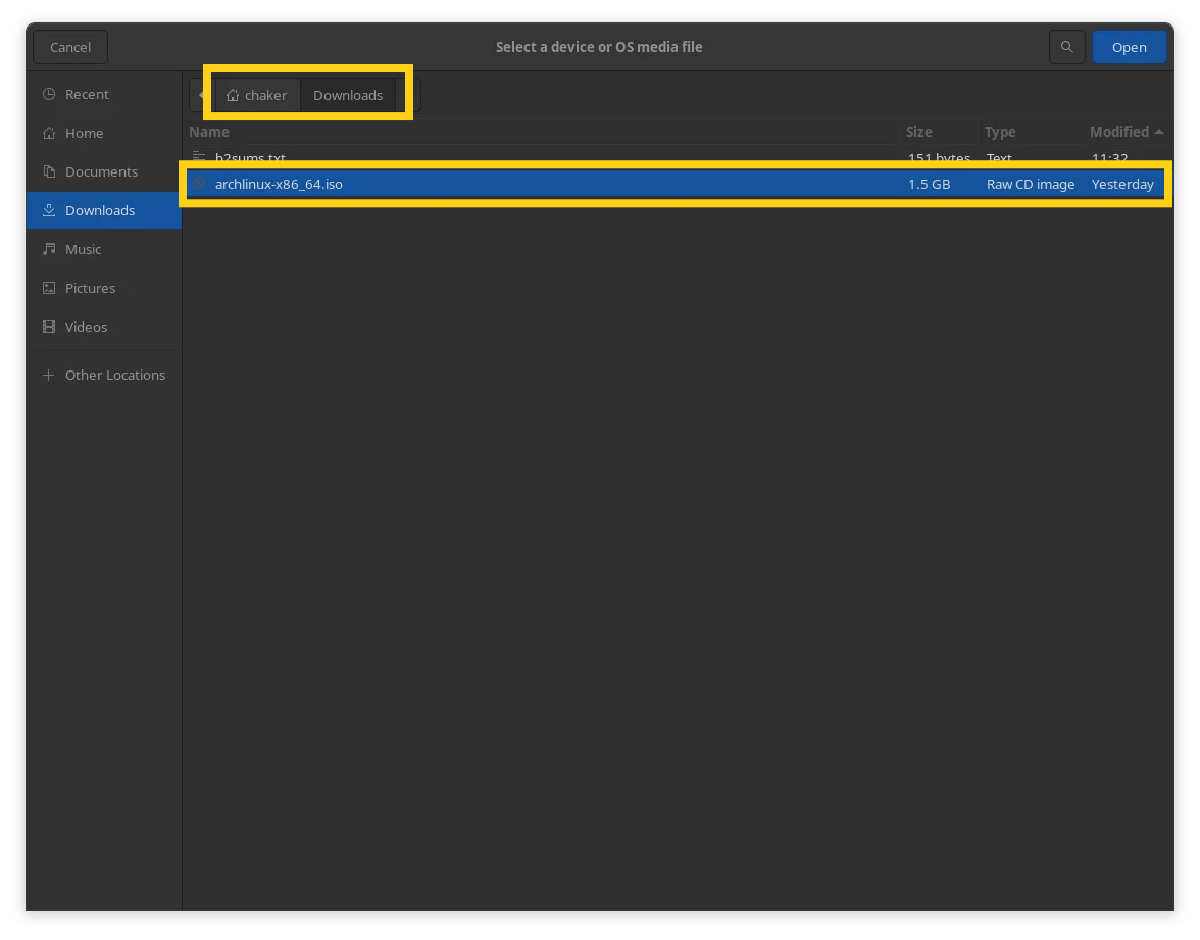Click the plus icon beside Other Locations
The image size is (1200, 940).
click(x=49, y=375)
